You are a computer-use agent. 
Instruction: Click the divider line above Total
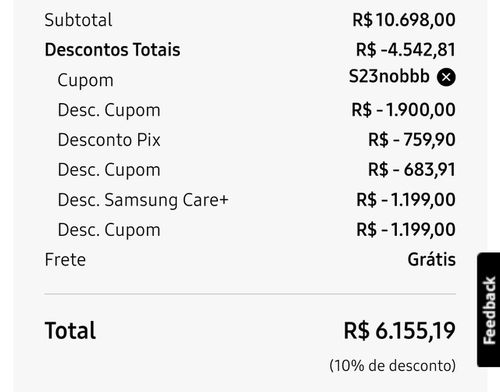[x=250, y=294]
